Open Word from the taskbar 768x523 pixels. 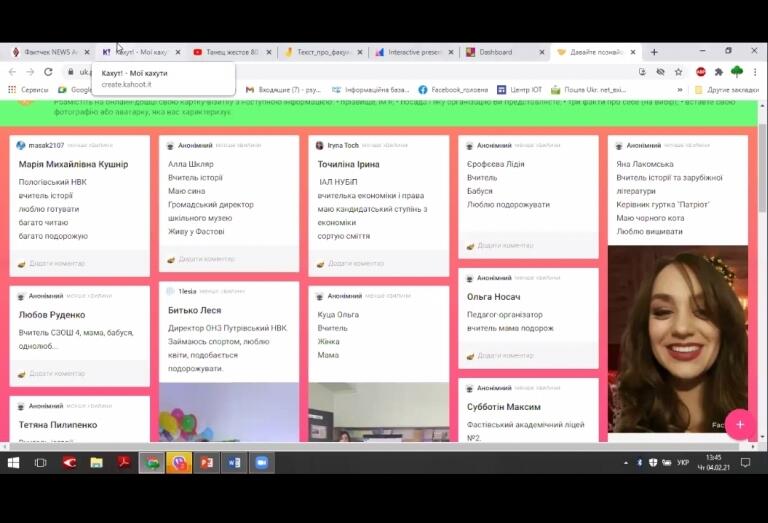coord(234,463)
